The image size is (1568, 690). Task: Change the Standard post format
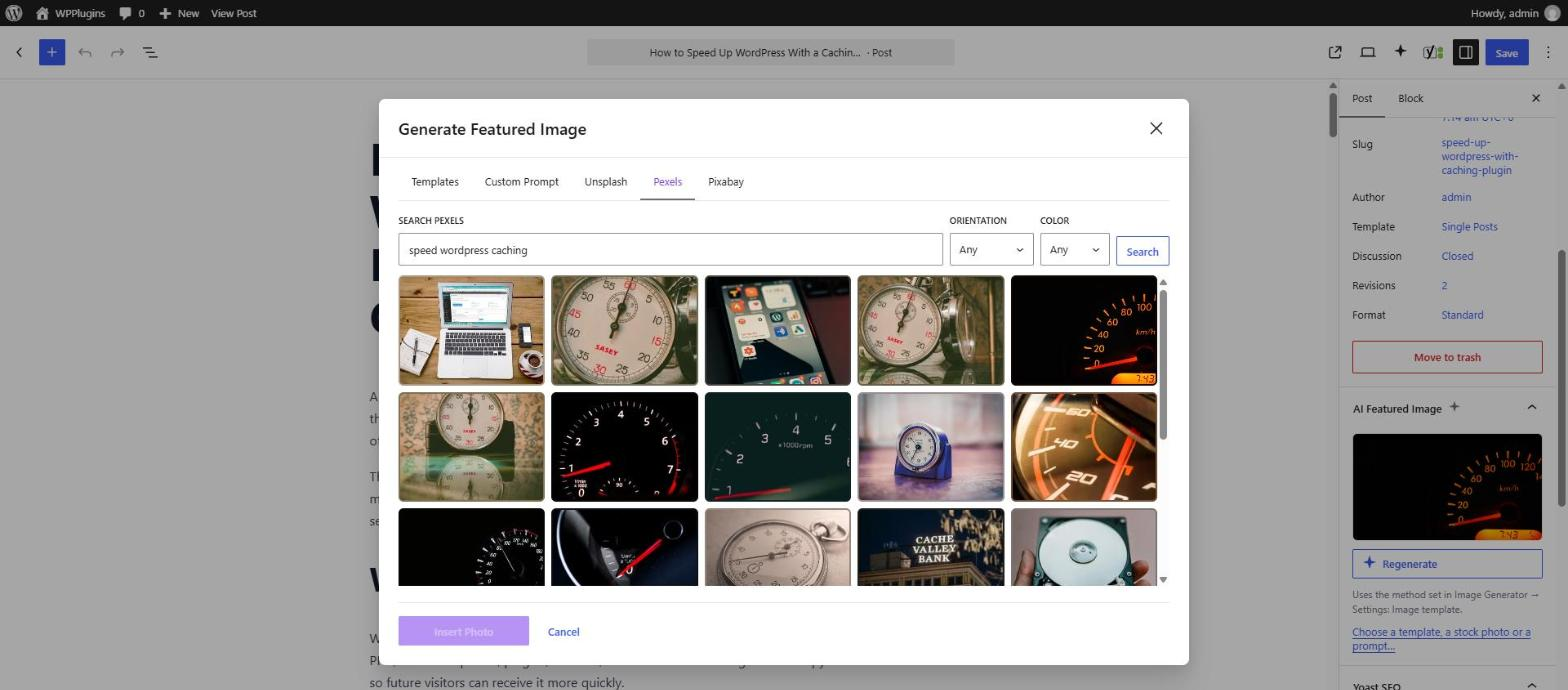[x=1462, y=315]
